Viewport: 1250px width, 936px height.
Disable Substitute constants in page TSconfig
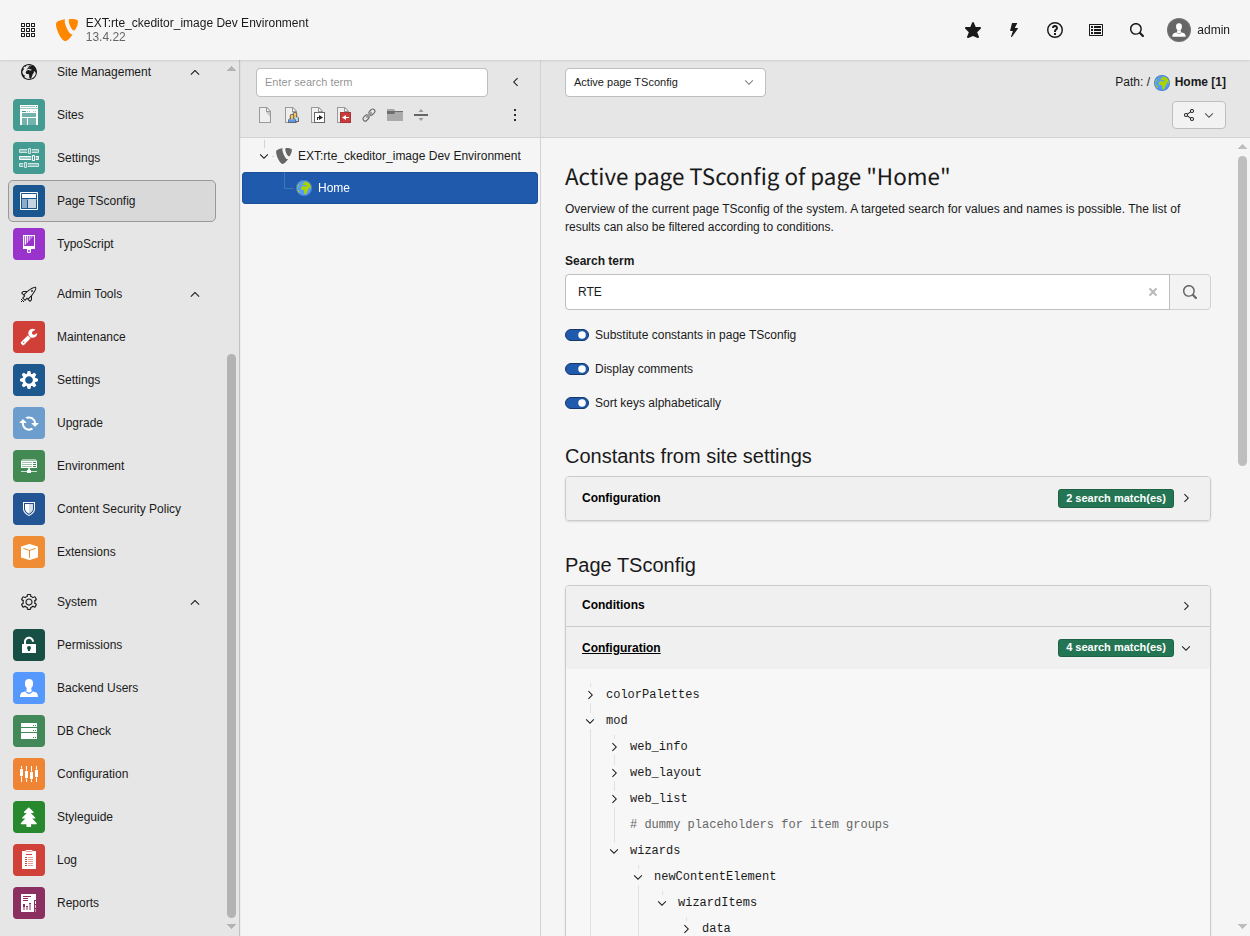(x=577, y=335)
